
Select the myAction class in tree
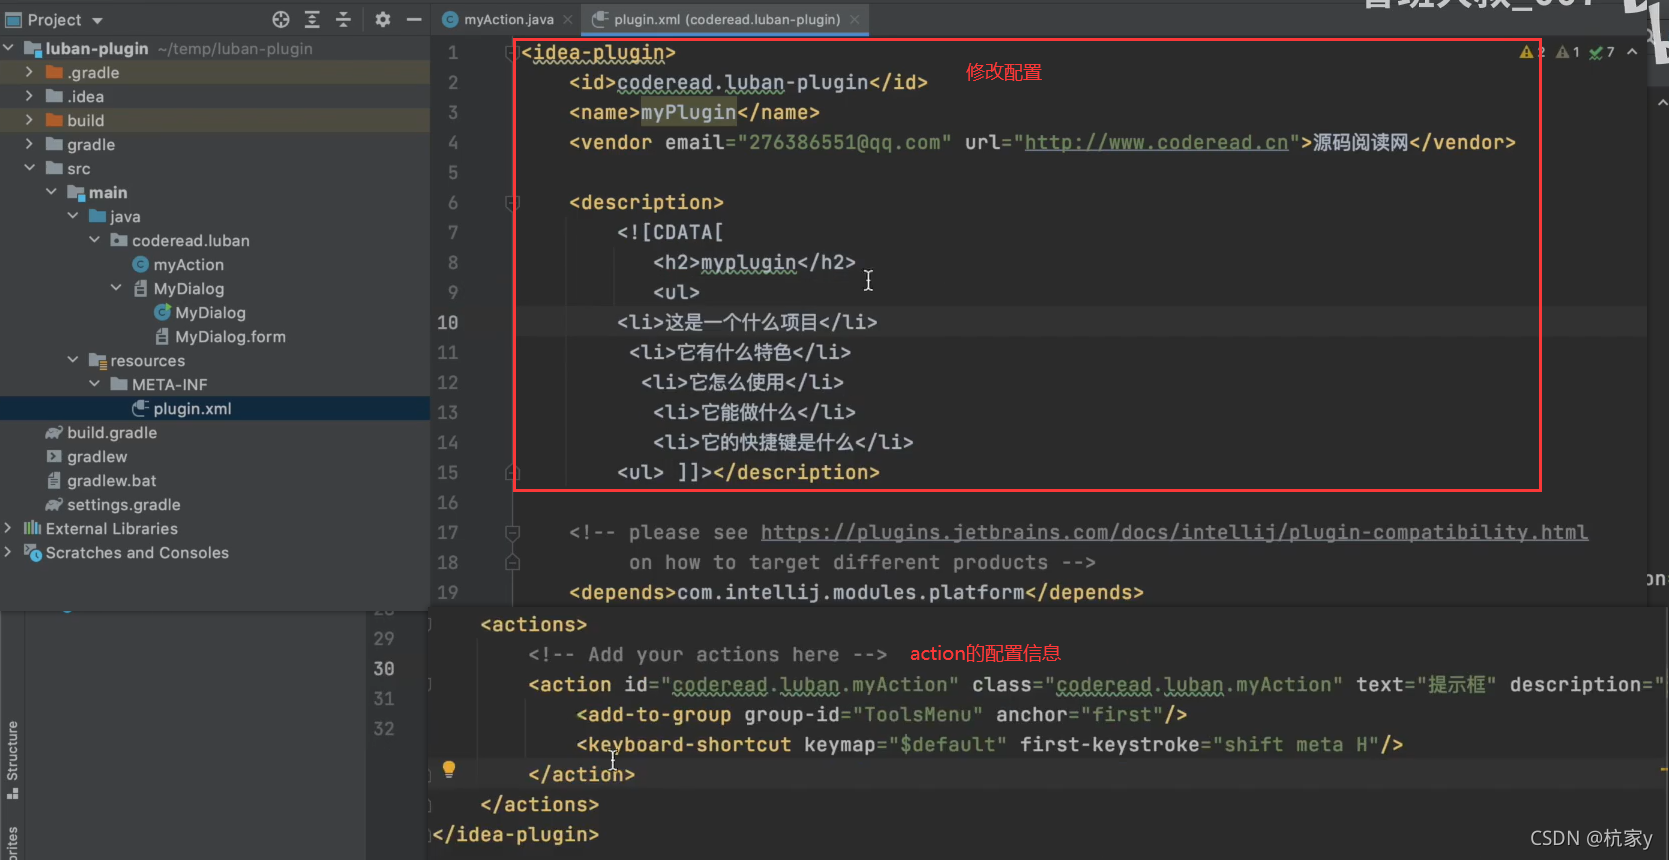coord(188,264)
